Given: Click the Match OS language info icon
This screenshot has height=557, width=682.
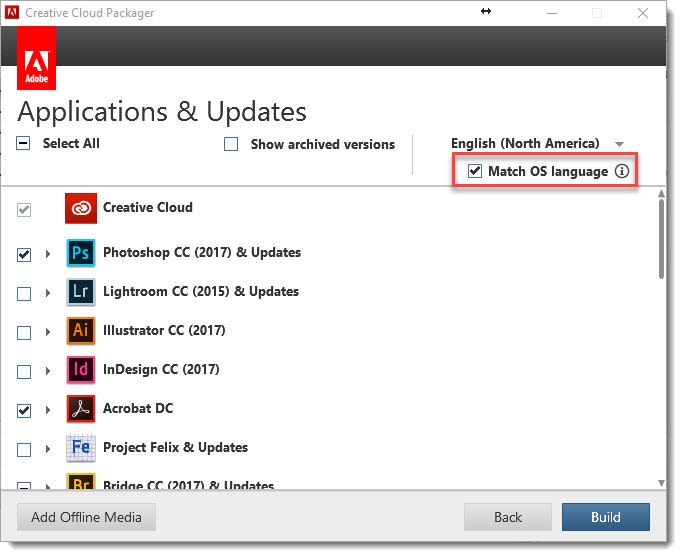Looking at the screenshot, I should point(622,171).
